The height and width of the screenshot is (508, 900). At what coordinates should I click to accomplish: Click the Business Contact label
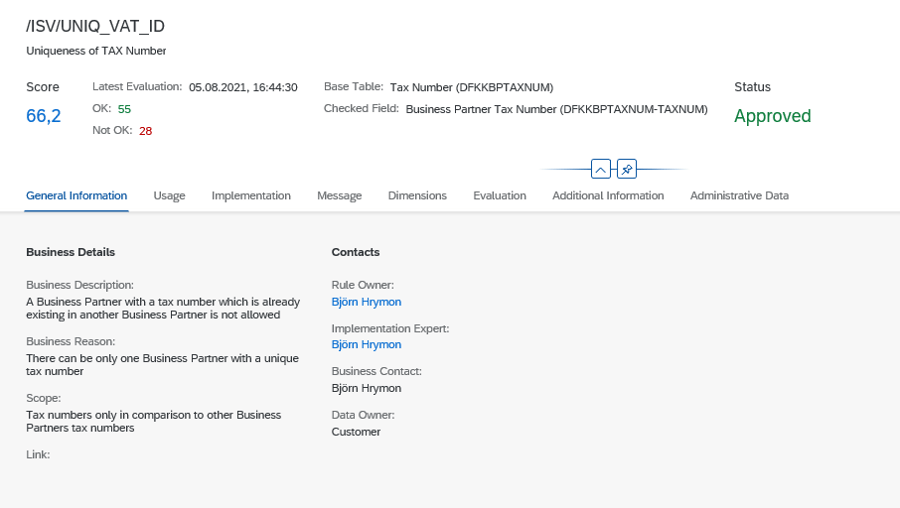377,371
